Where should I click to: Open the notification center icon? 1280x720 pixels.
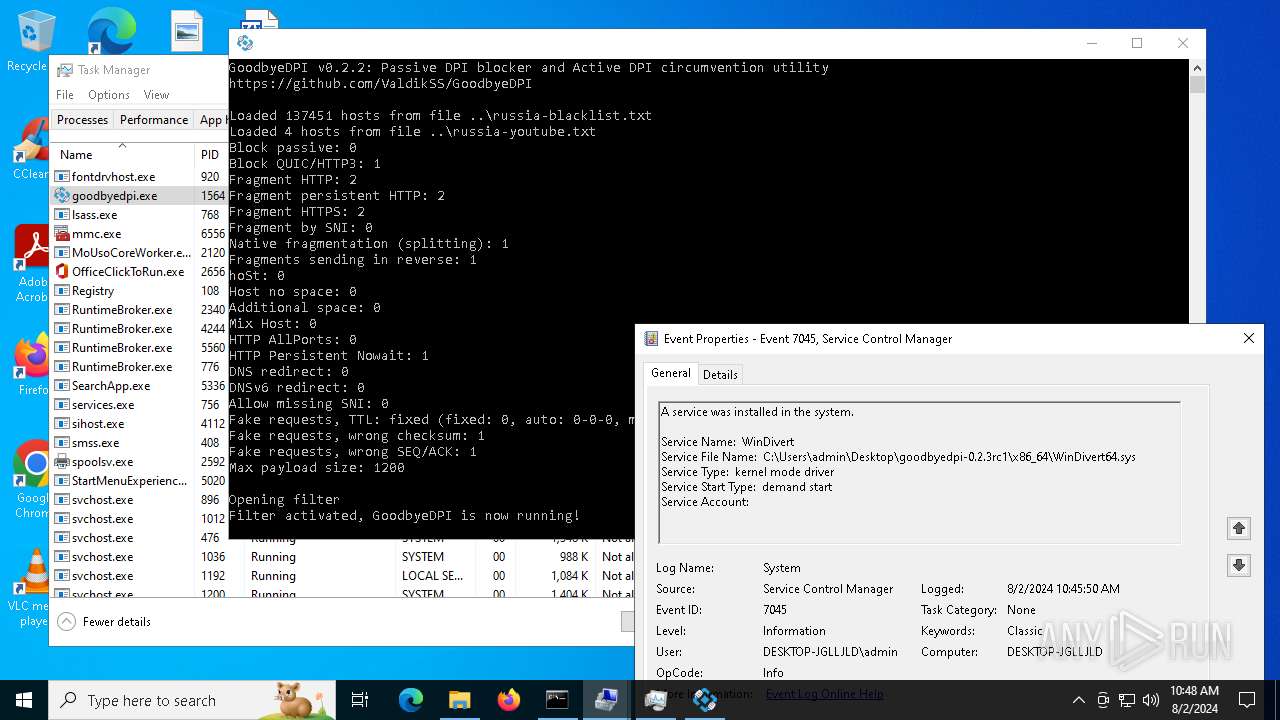[1247, 700]
